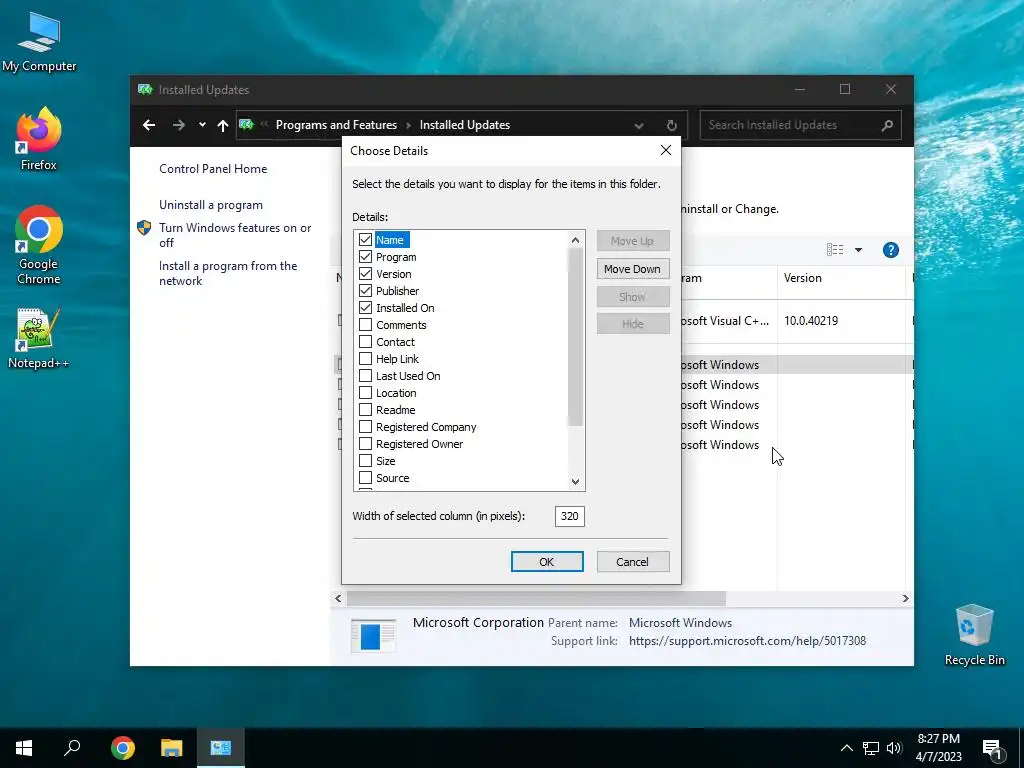Enable the Comments detail checkbox
1024x768 pixels.
[365, 325]
